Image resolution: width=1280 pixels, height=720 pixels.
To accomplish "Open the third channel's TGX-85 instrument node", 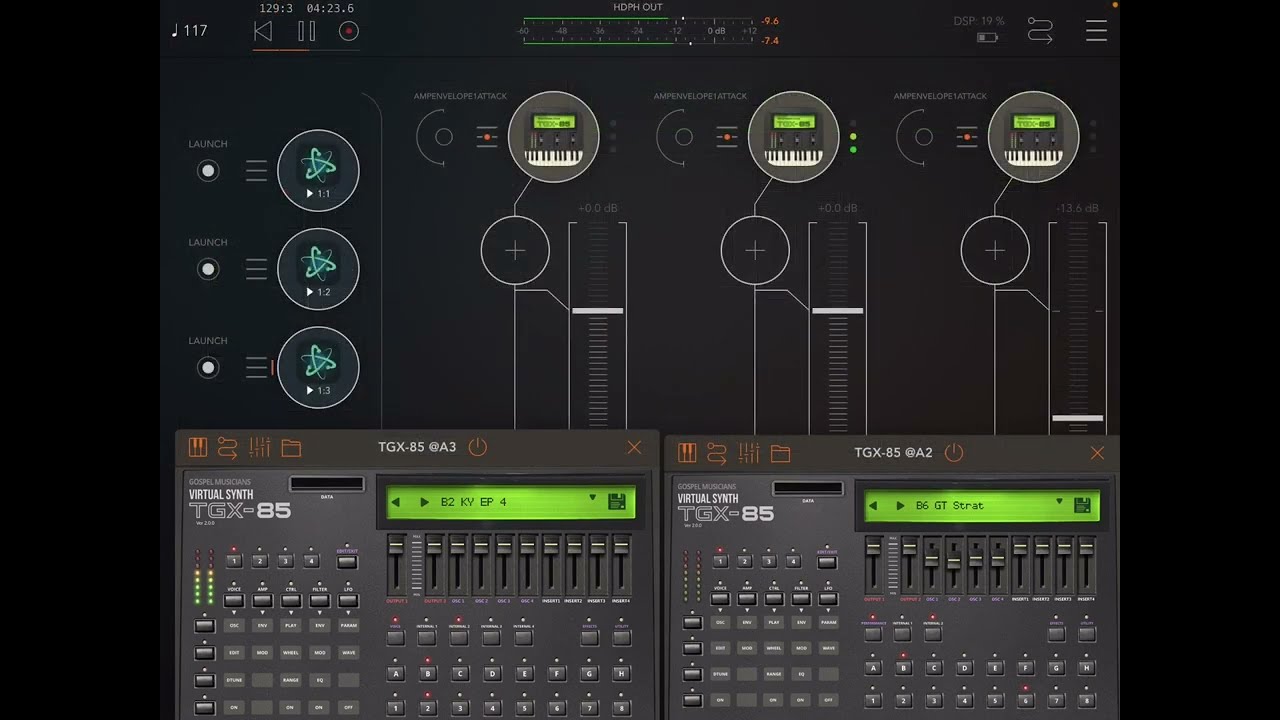I will (x=1034, y=136).
